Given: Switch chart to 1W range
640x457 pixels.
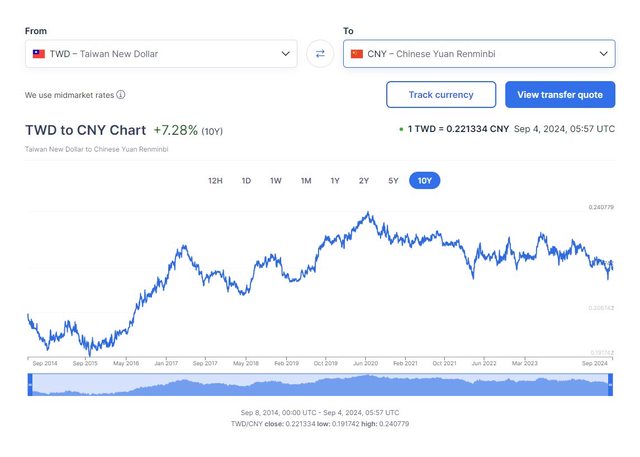Looking at the screenshot, I should [x=276, y=181].
